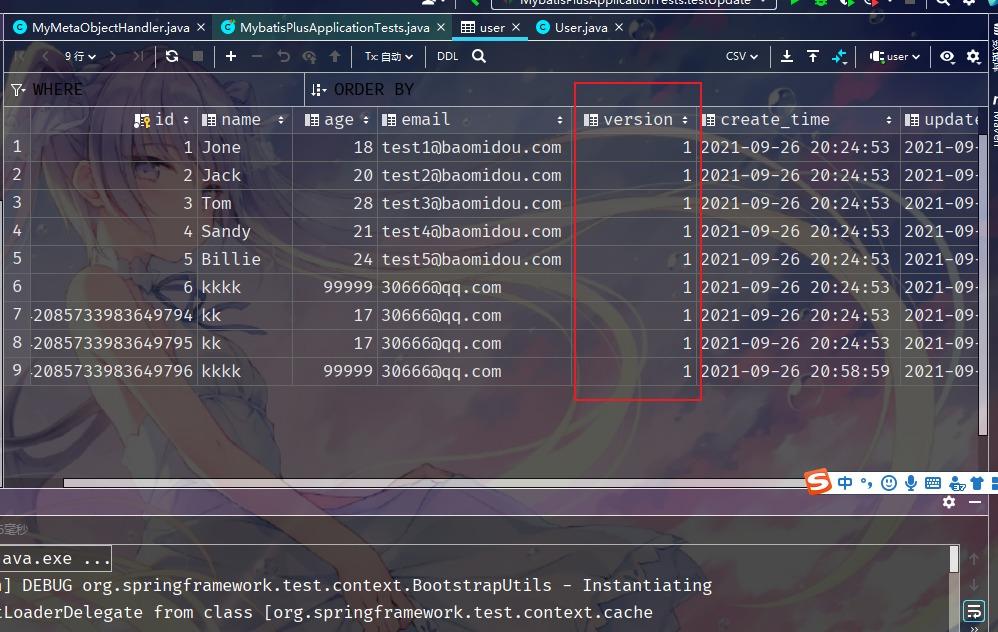Select age cell 28 in Tom row
The width and height of the screenshot is (998, 632).
(335, 203)
